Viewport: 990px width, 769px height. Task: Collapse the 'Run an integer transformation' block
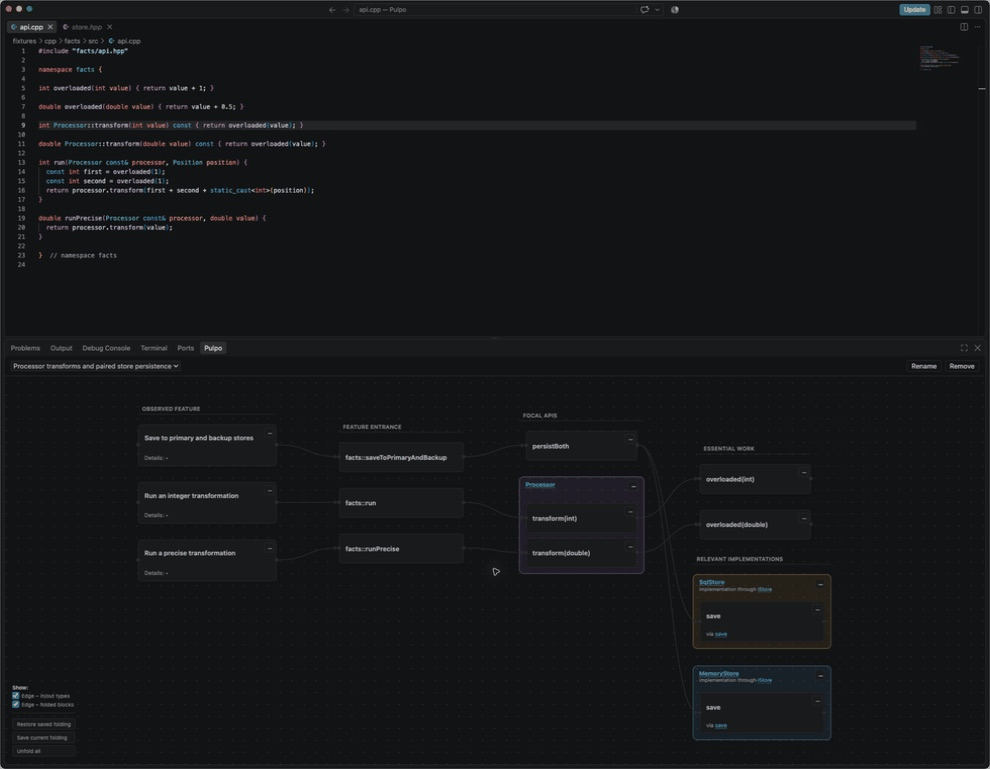[270, 491]
